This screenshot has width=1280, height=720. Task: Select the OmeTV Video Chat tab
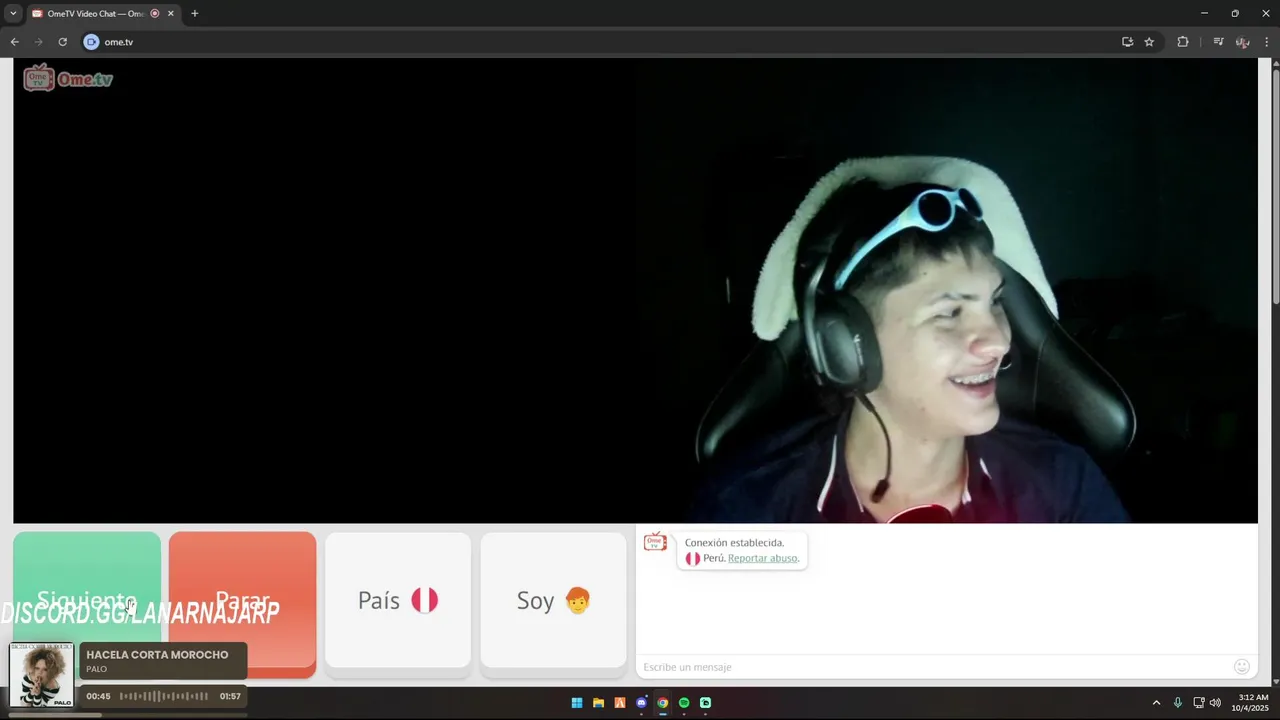point(95,14)
